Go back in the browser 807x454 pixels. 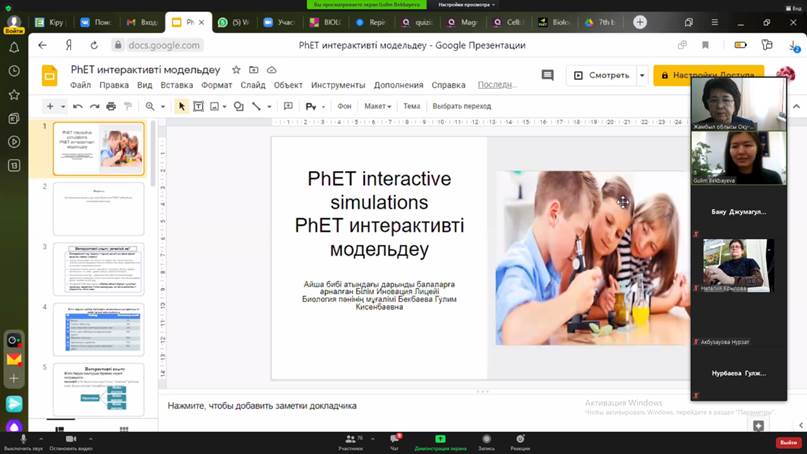[43, 45]
